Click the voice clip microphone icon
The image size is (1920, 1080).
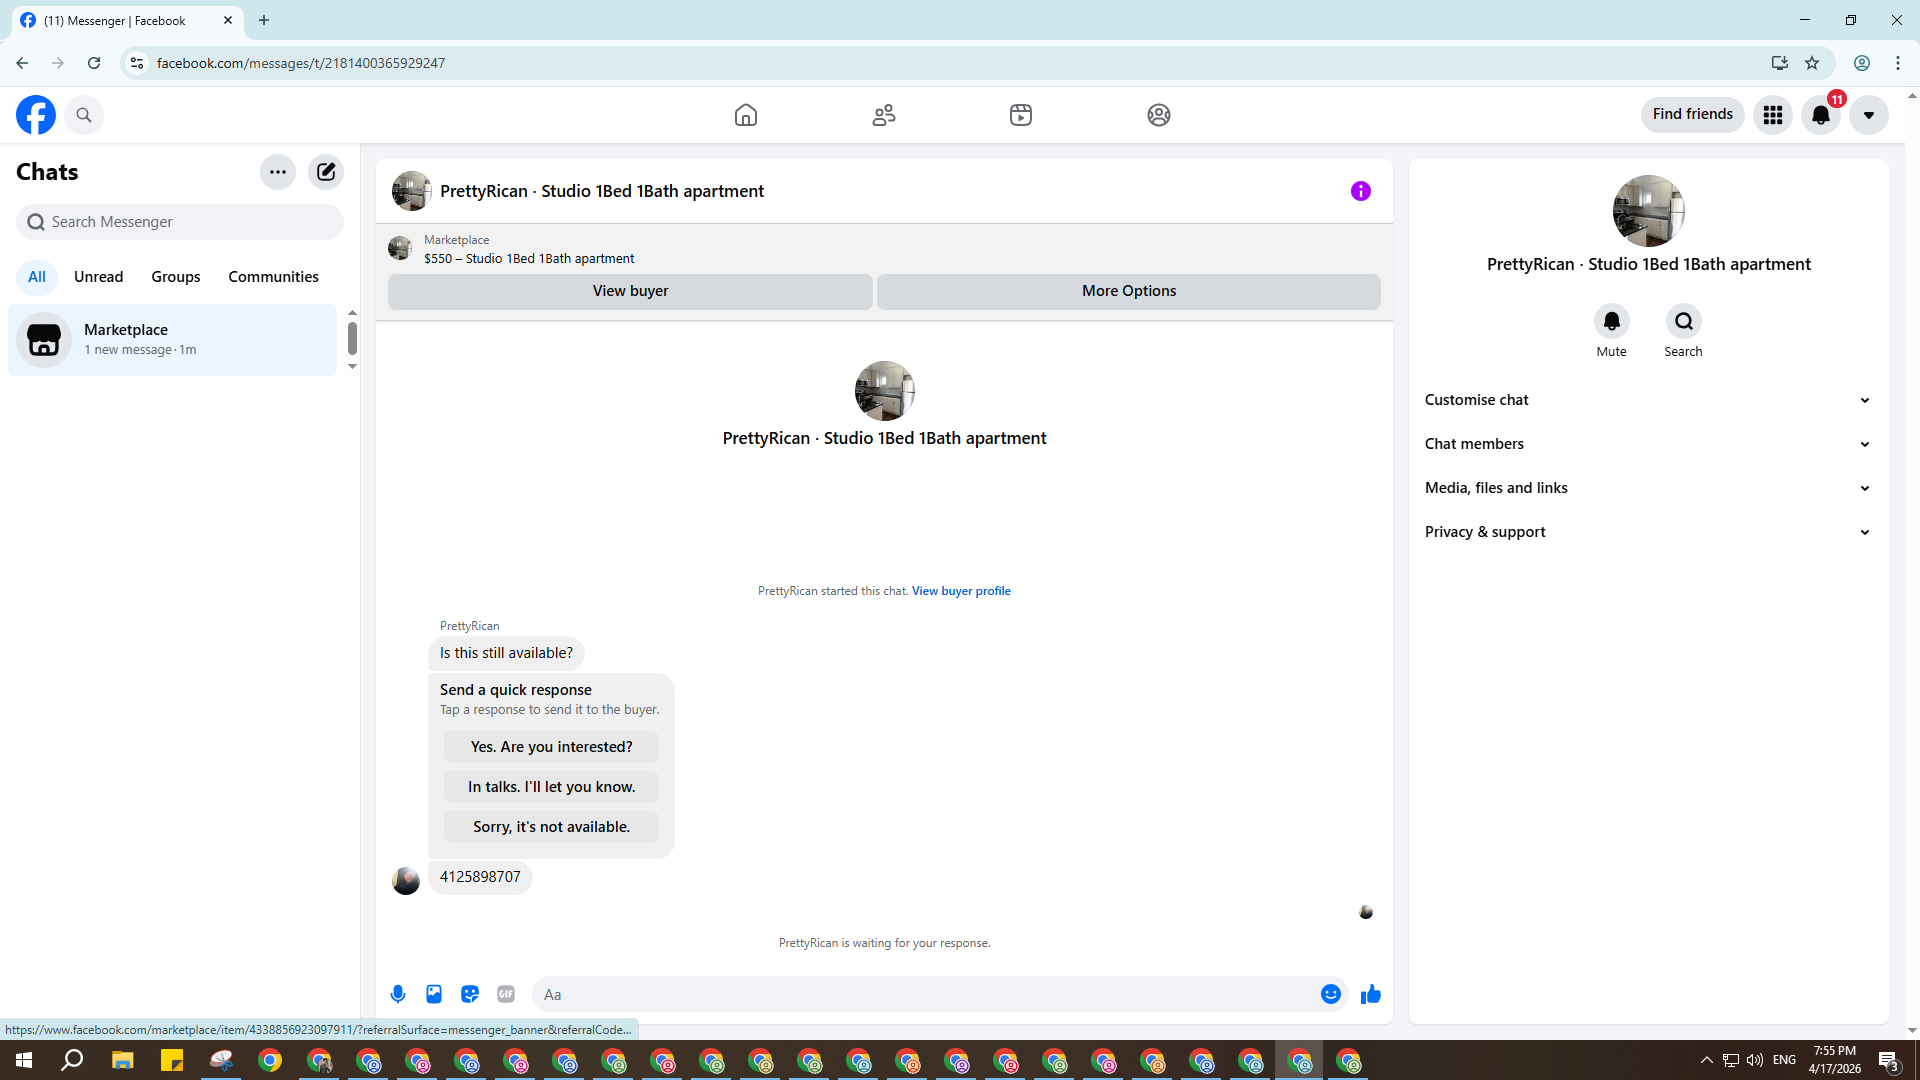(x=398, y=994)
